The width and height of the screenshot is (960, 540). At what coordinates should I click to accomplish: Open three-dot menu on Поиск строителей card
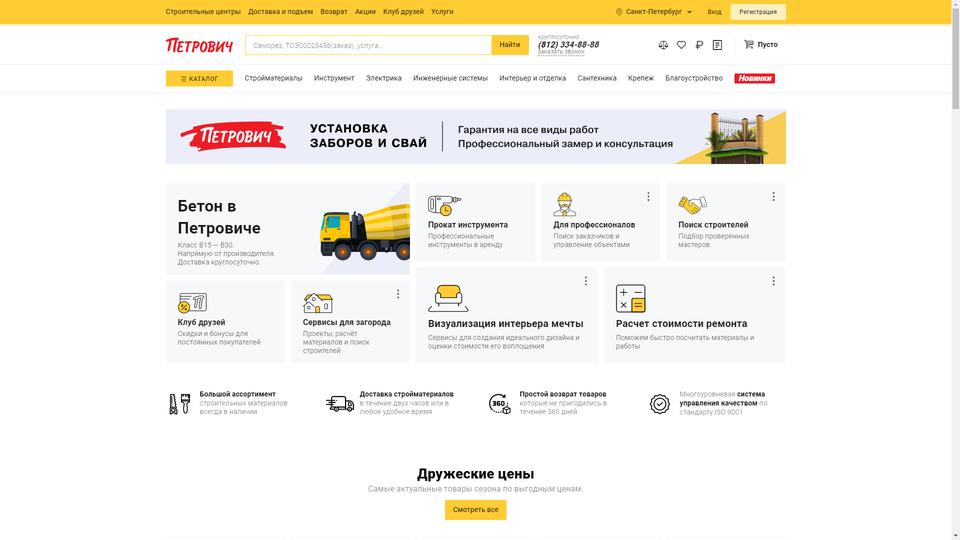click(773, 197)
